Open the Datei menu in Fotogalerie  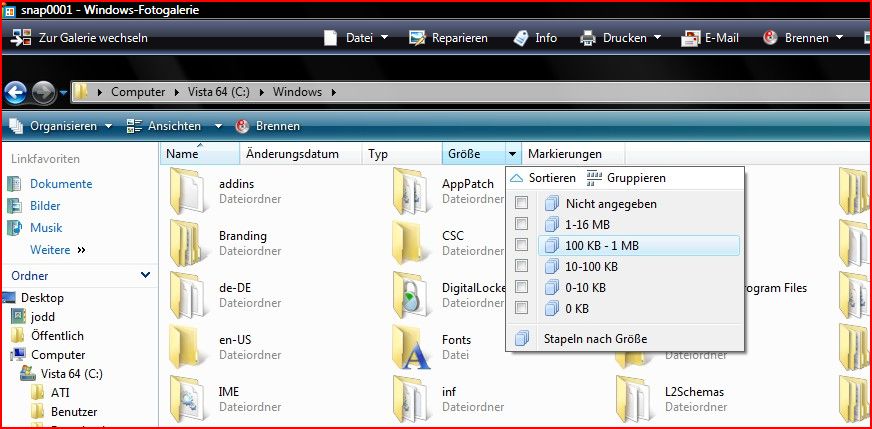[x=359, y=38]
